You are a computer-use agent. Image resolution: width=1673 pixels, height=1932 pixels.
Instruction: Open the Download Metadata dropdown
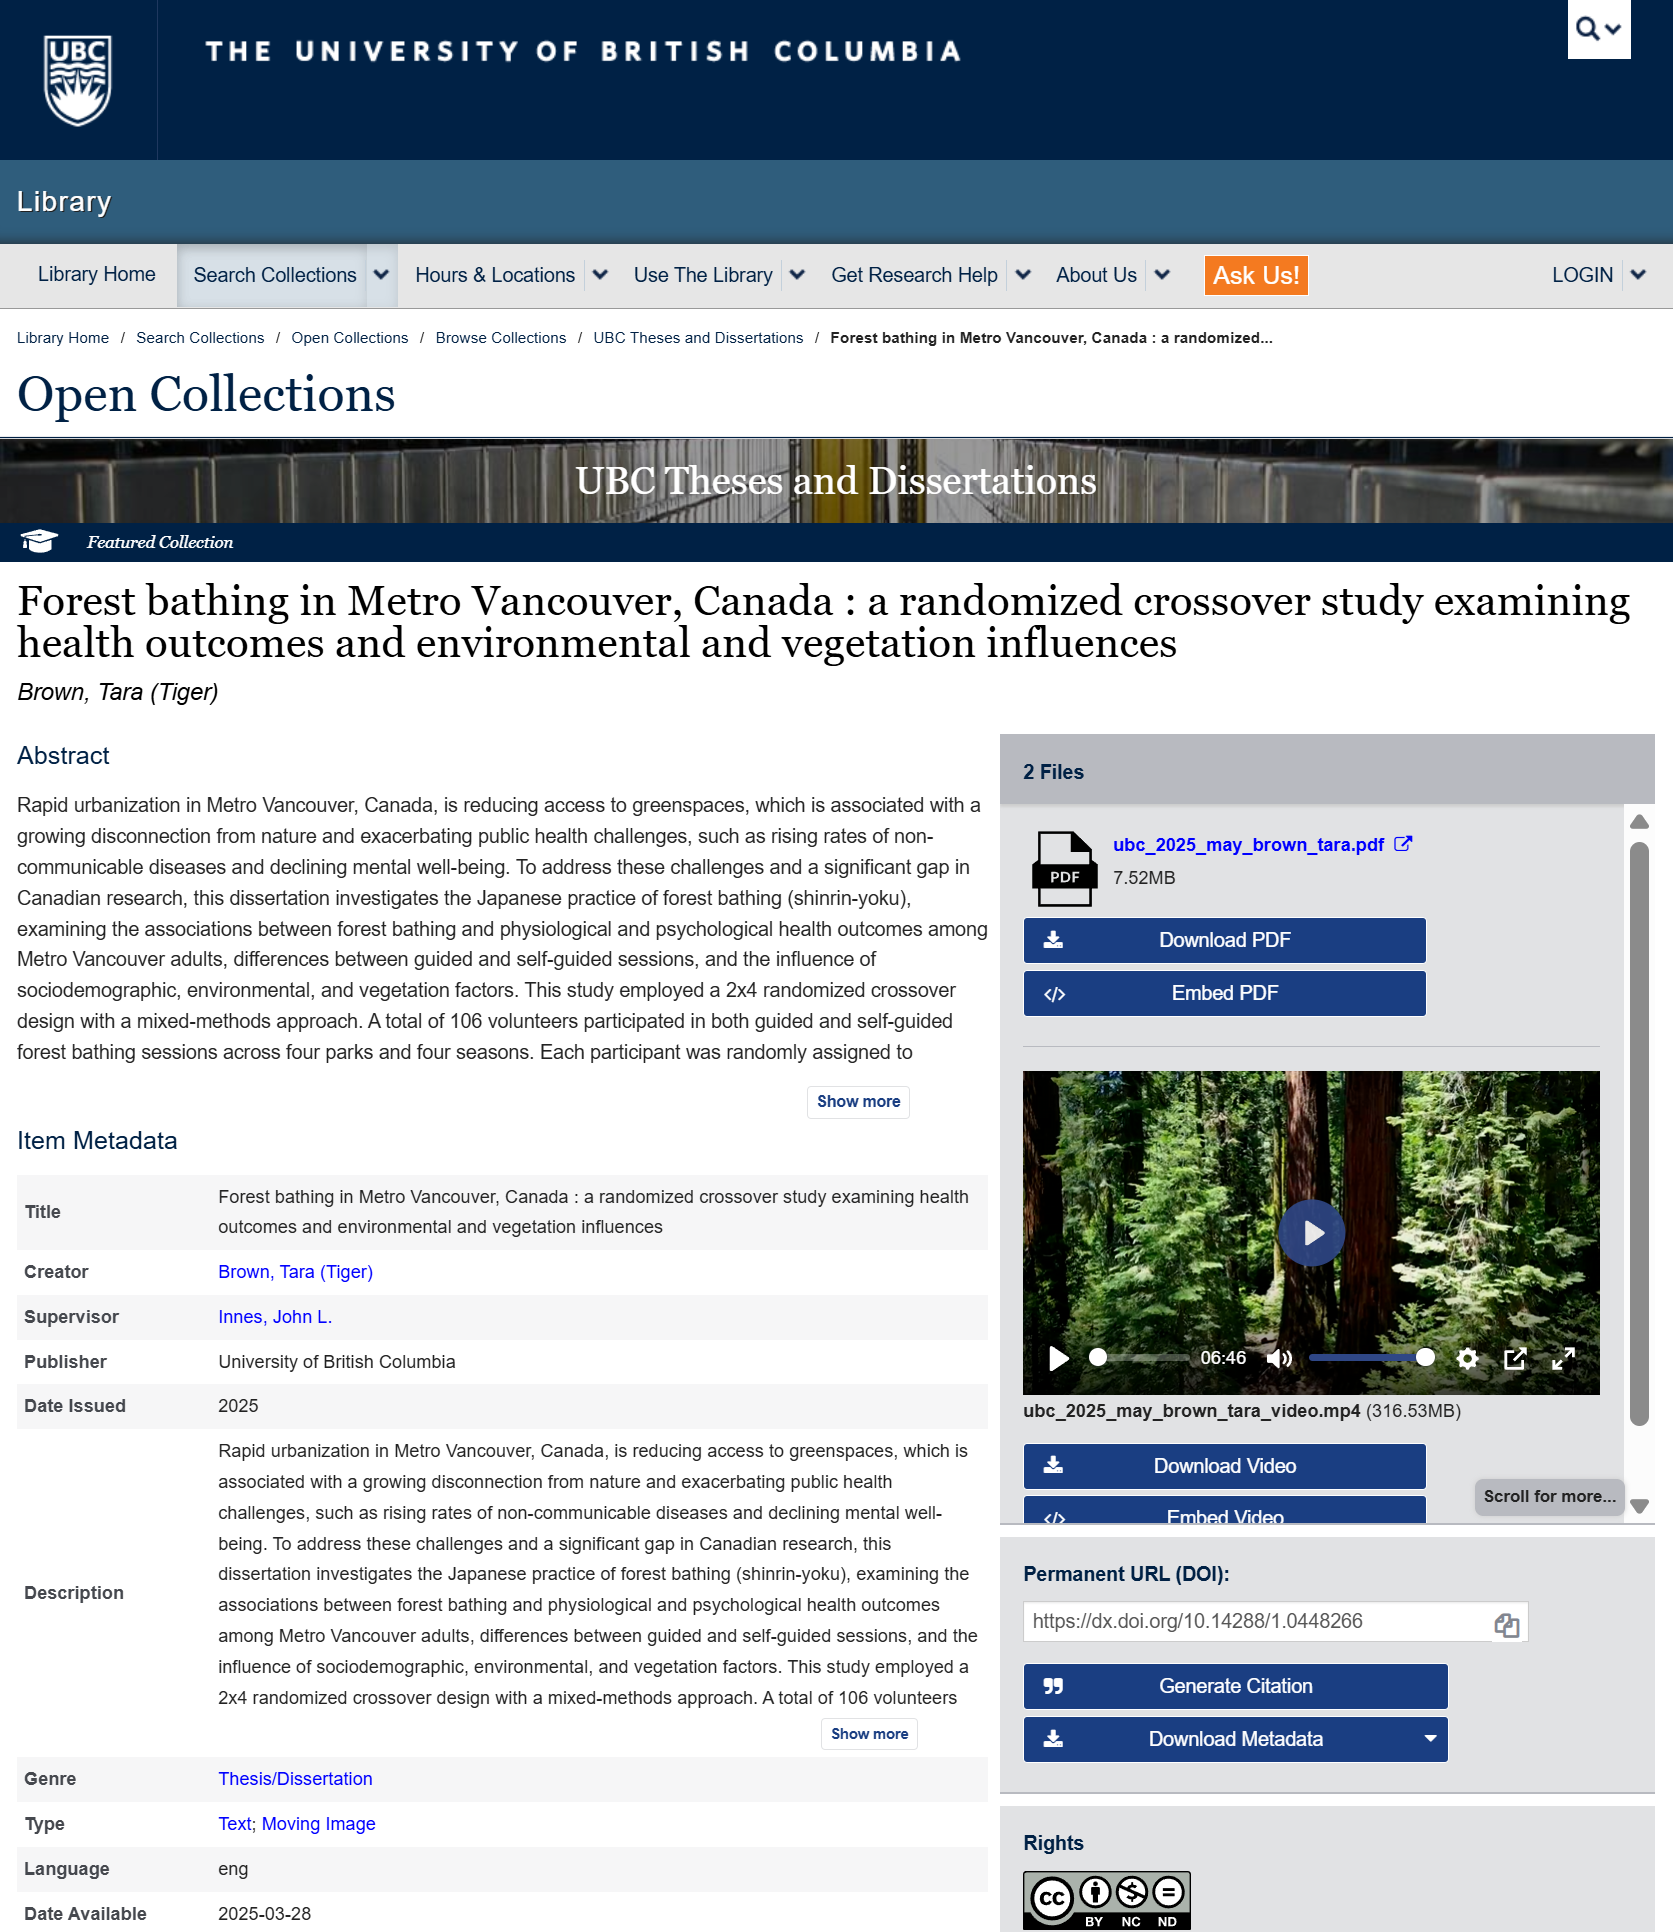tap(1430, 1739)
